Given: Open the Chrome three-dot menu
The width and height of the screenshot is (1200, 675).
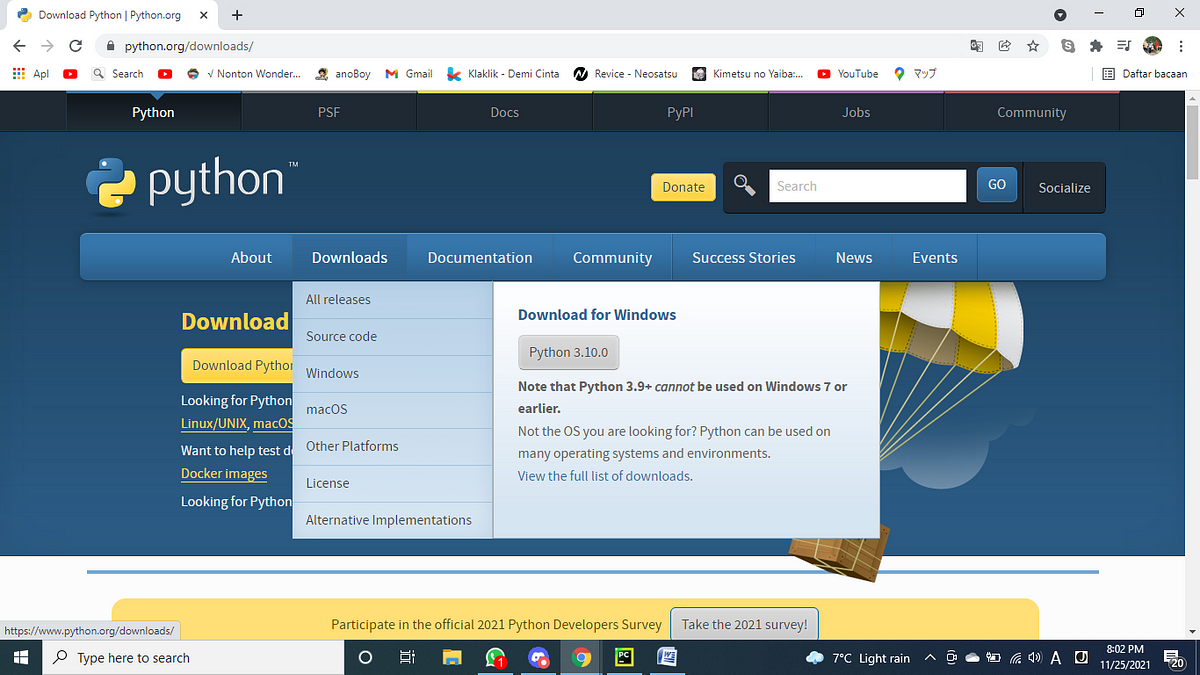Looking at the screenshot, I should click(x=1179, y=46).
